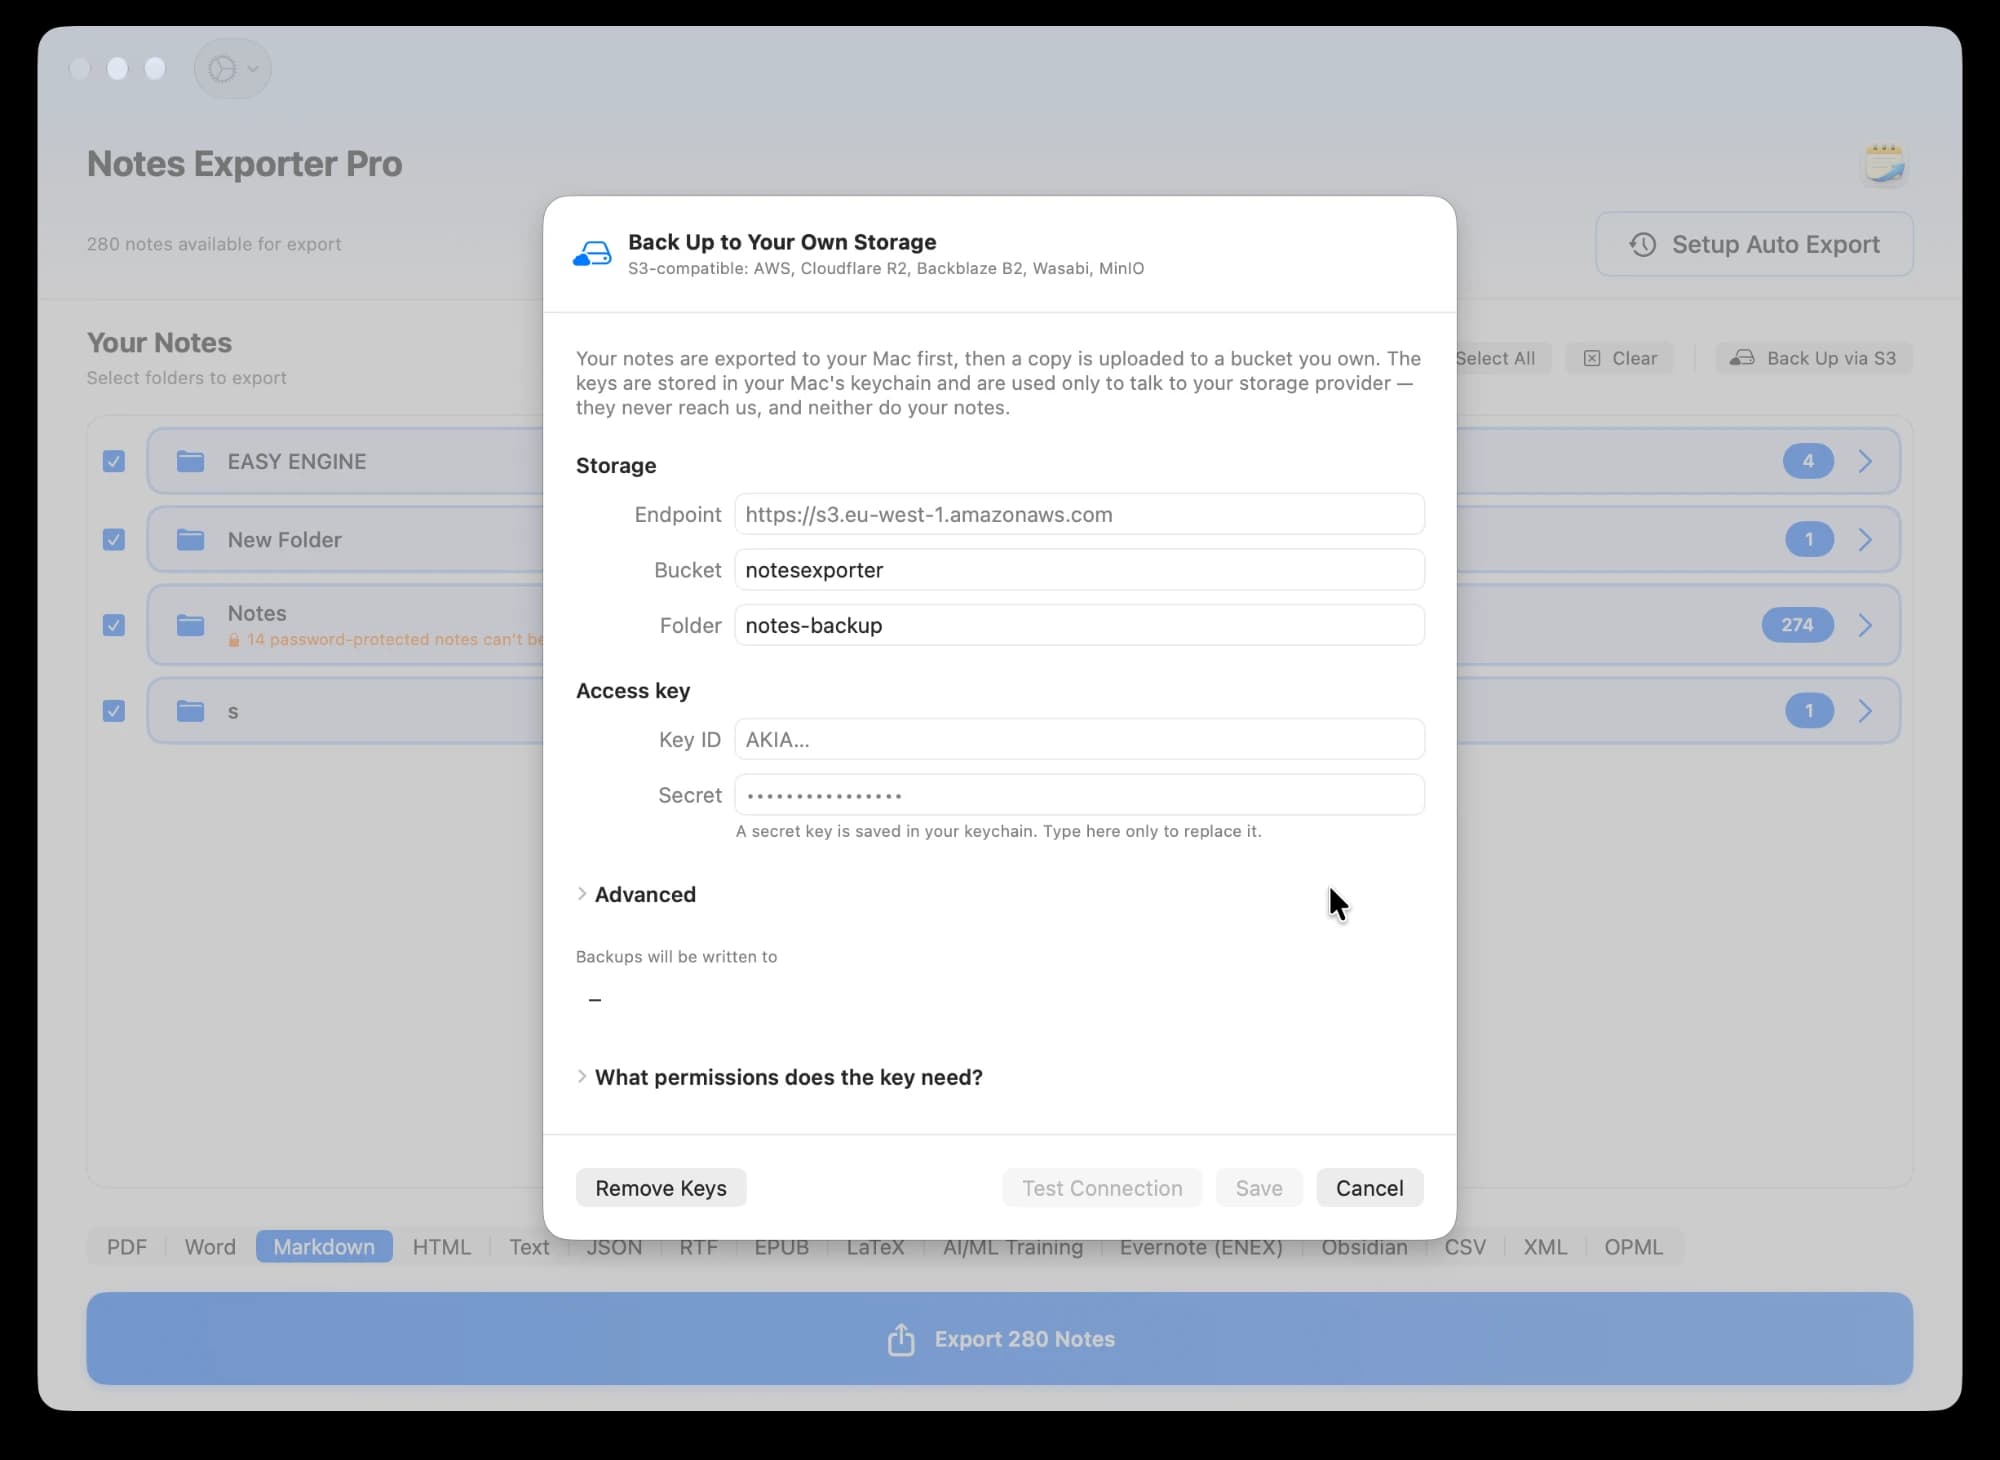Toggle the checkbox for folder s
This screenshot has height=1460, width=2000.
(114, 711)
